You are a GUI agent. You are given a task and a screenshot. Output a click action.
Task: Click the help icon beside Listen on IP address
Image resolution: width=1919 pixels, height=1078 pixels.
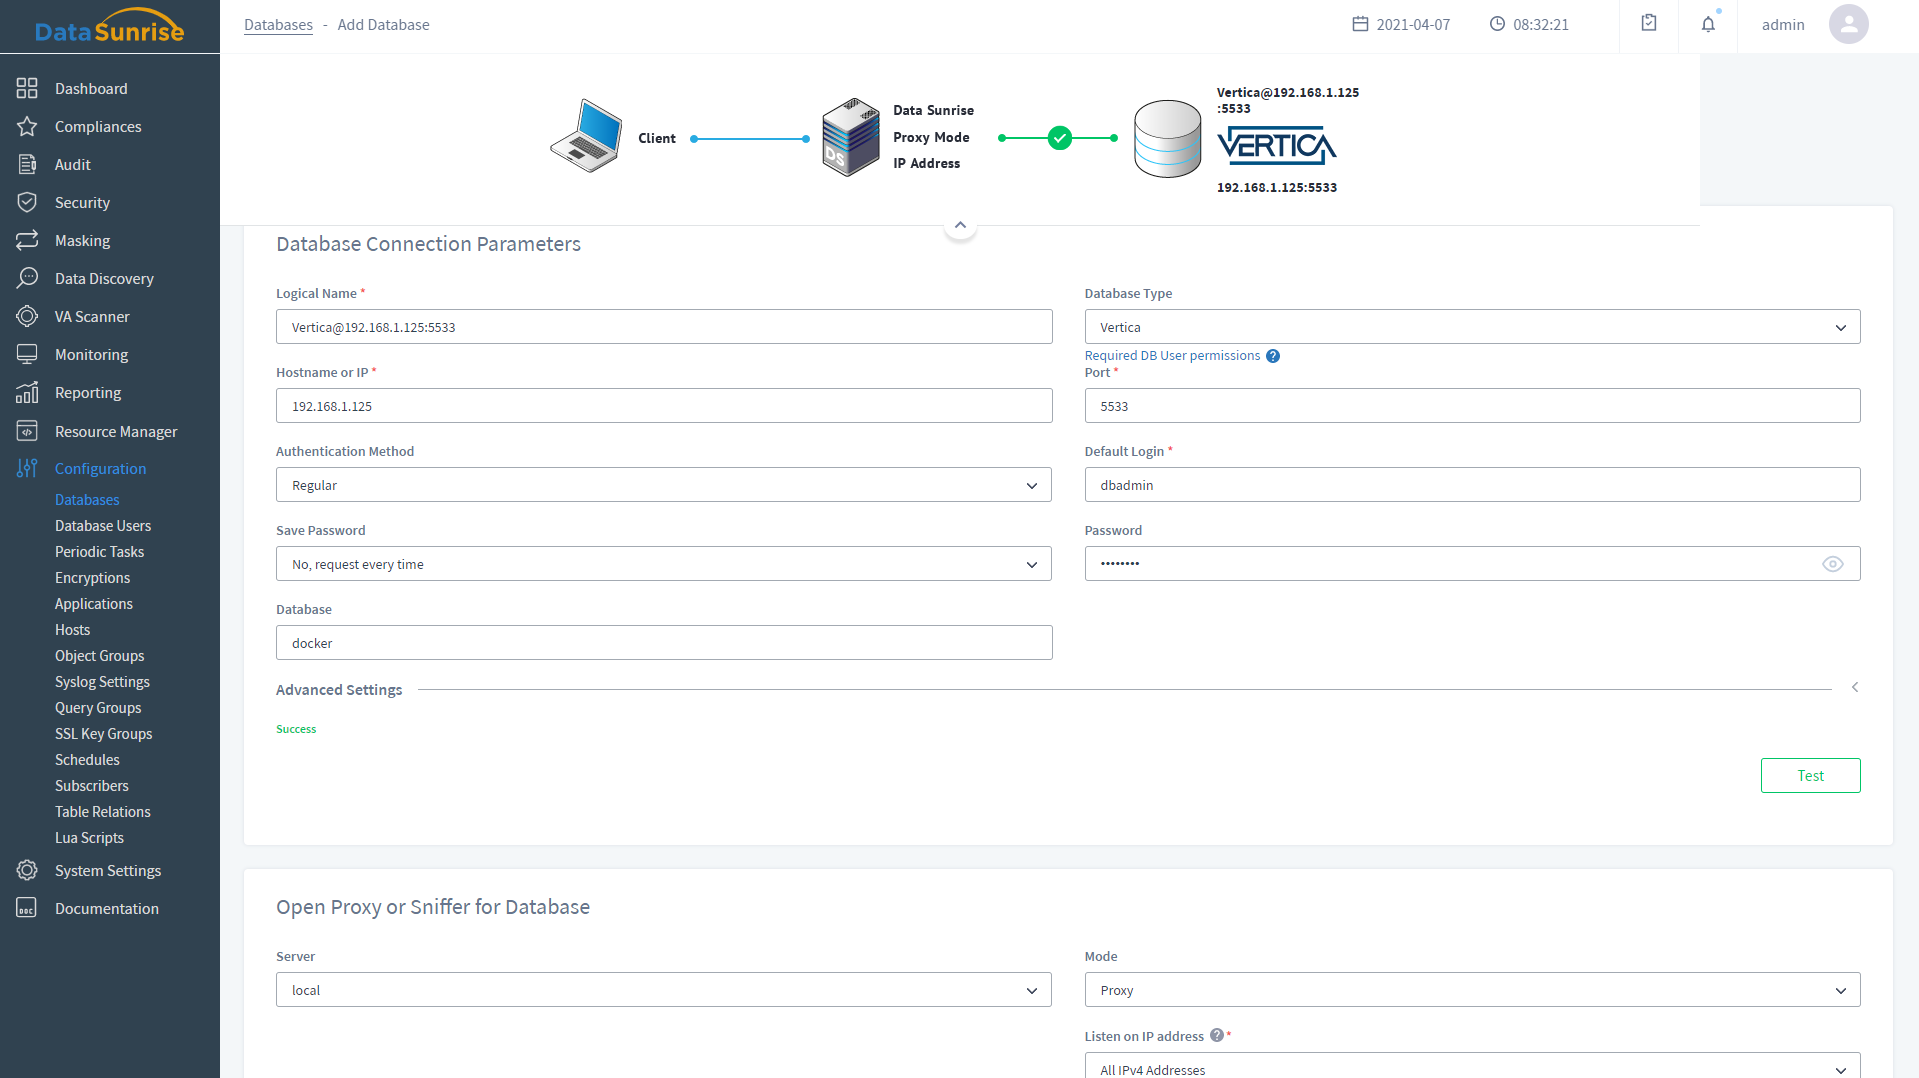(1217, 1036)
